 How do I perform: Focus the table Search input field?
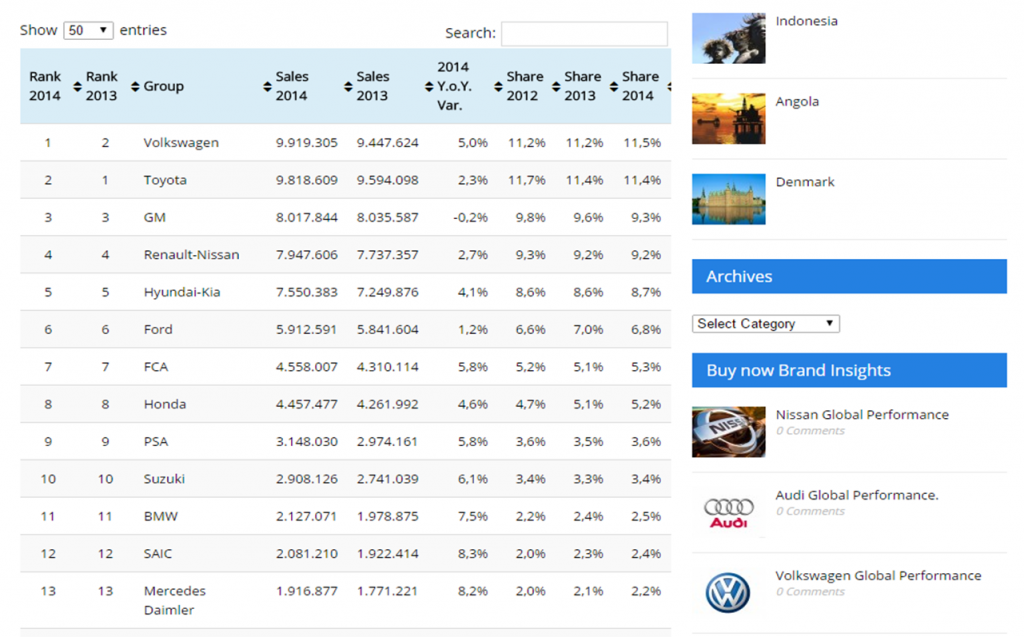pos(584,33)
